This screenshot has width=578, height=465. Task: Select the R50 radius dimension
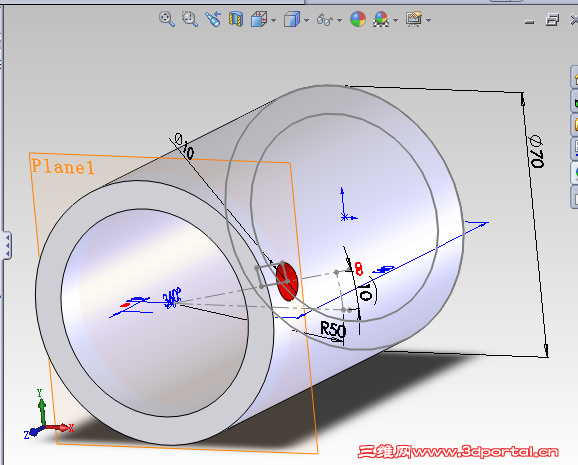[333, 329]
